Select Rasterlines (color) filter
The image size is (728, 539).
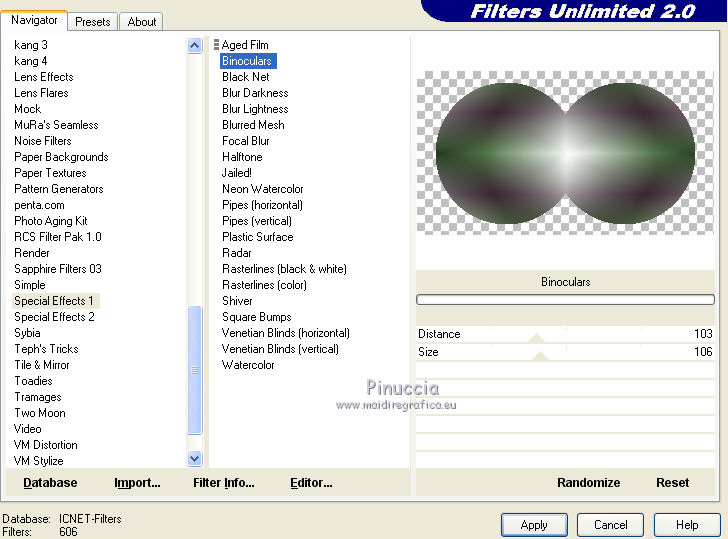coord(264,285)
